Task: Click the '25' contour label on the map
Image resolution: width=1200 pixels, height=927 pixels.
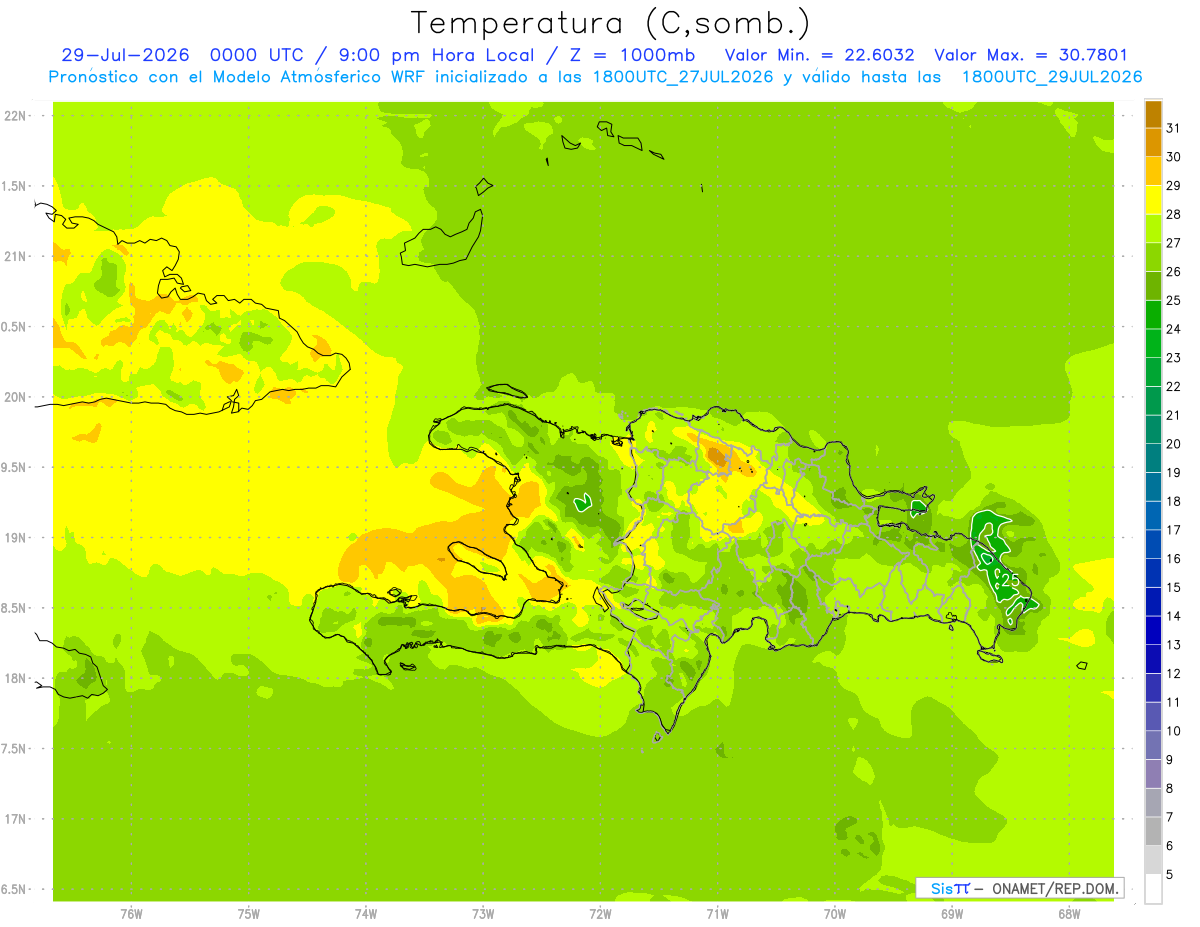Action: point(1010,580)
